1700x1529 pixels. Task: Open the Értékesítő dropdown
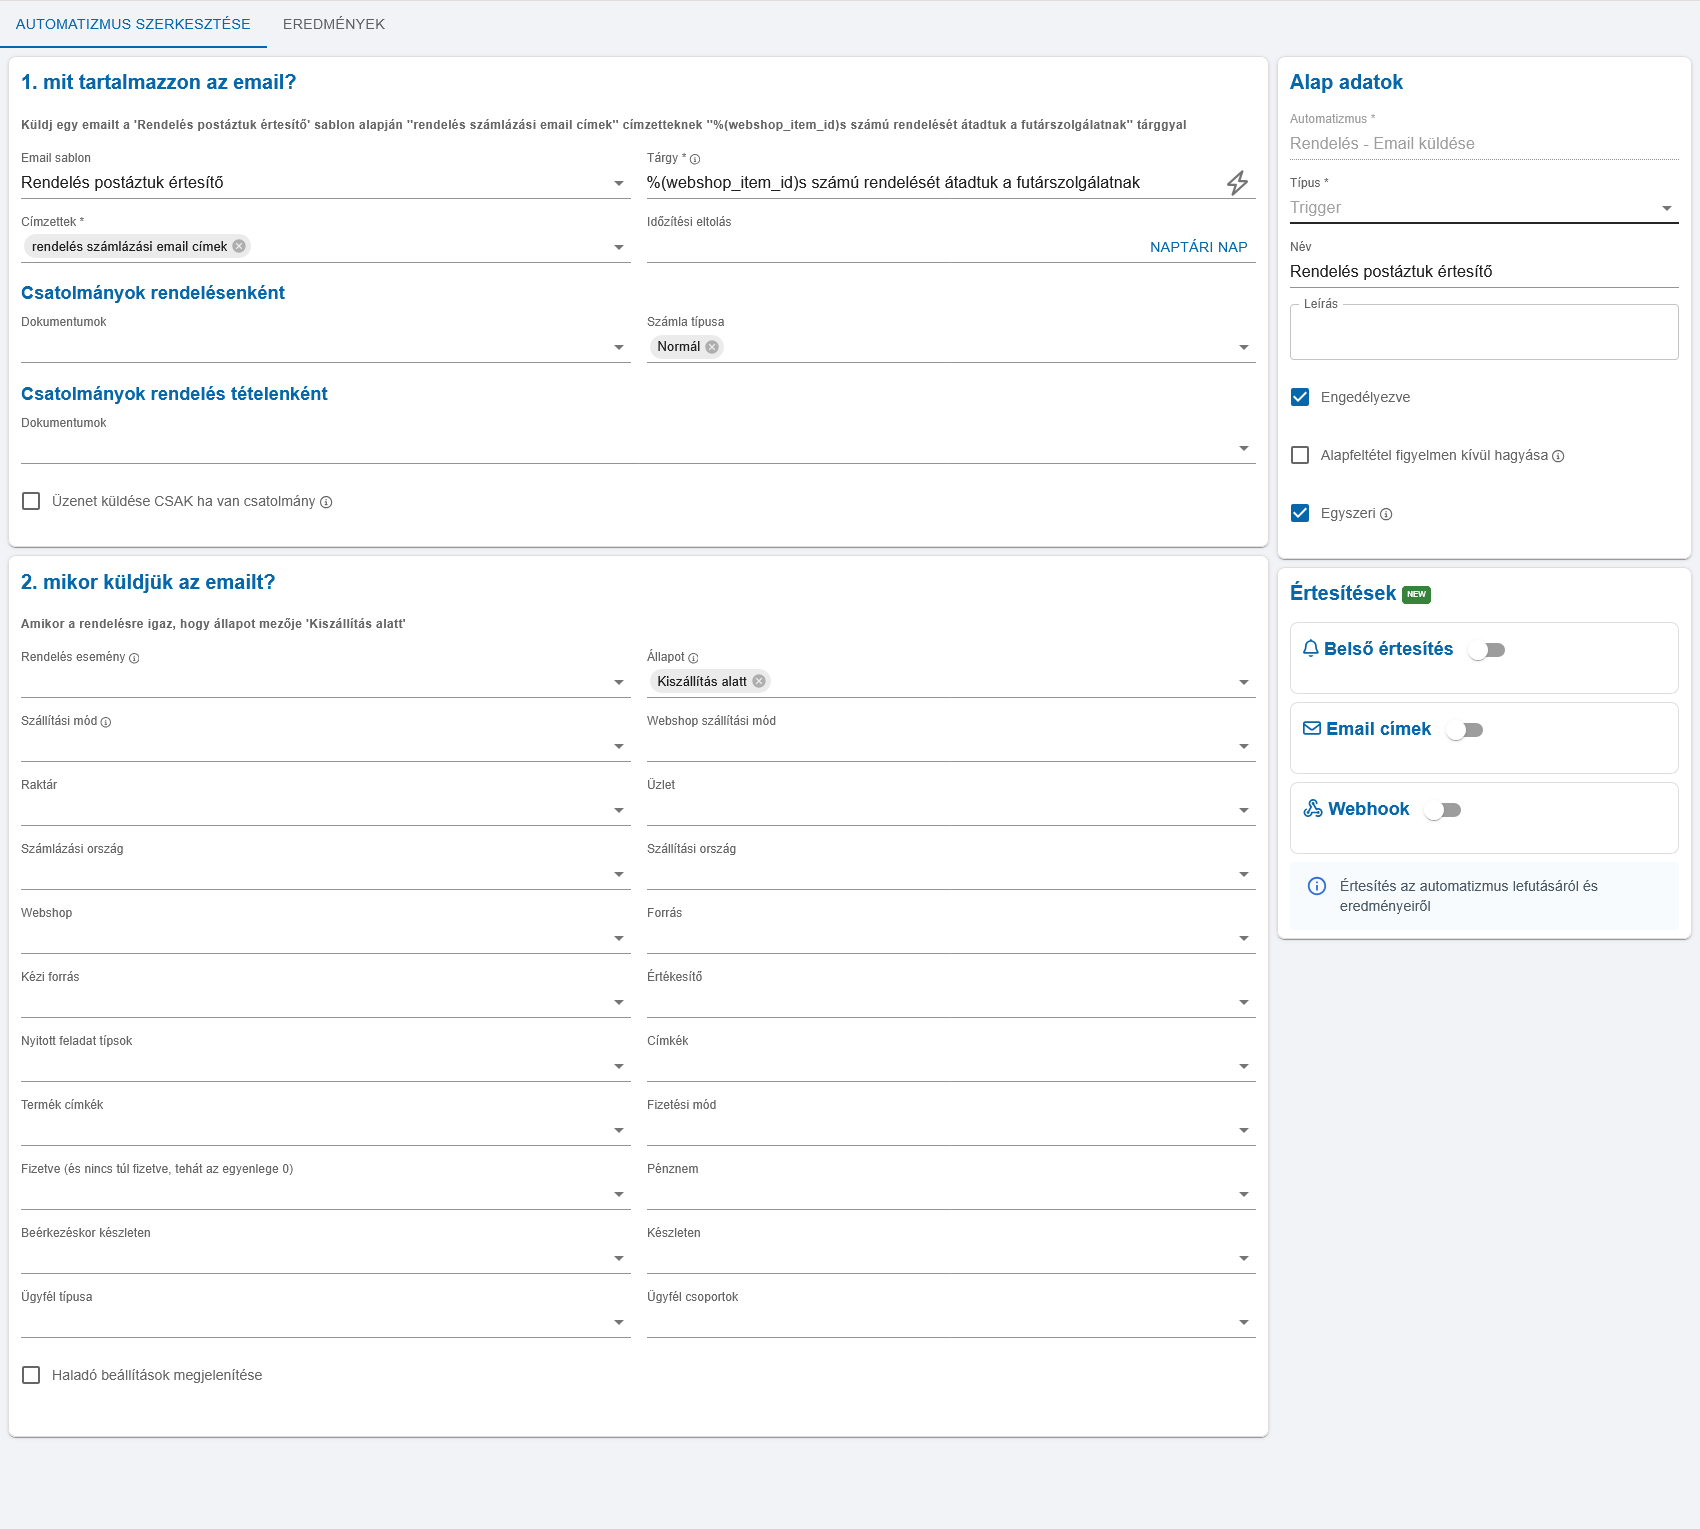951,1002
